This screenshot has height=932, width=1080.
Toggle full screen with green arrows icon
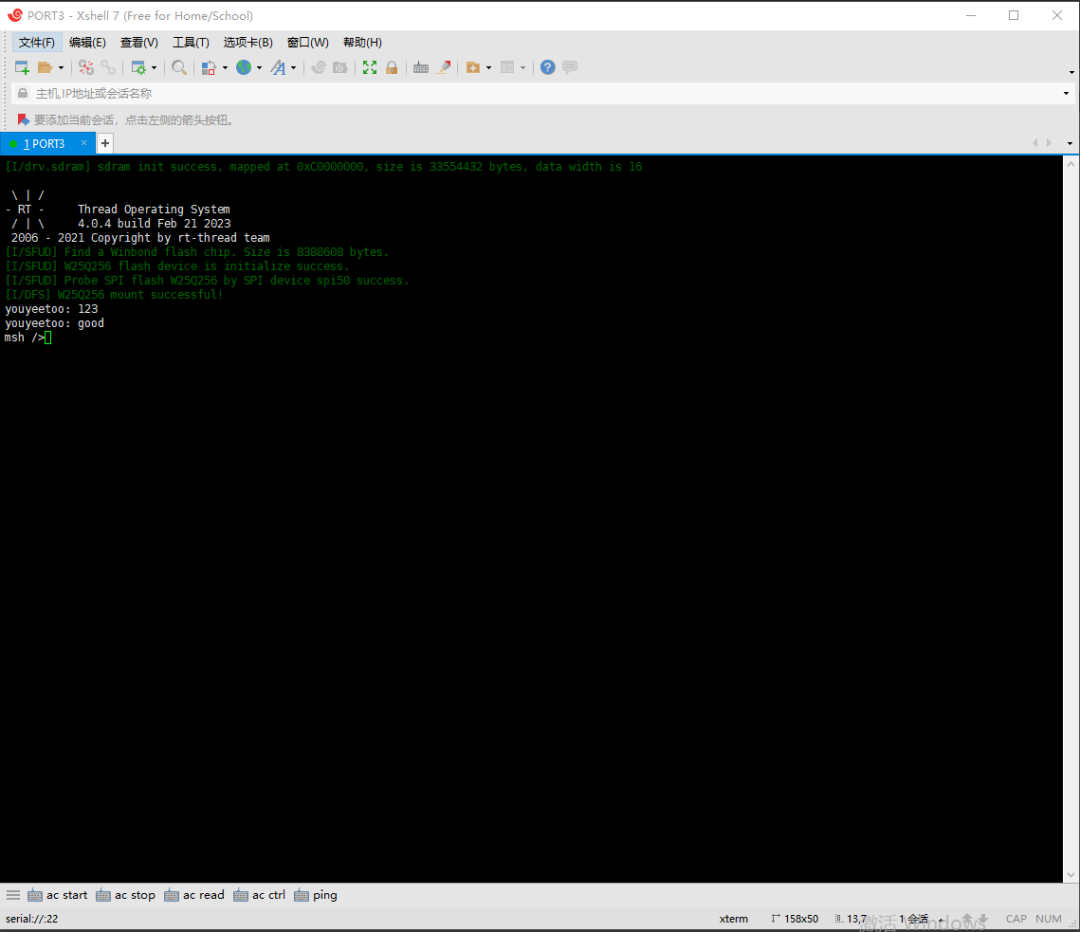[370, 68]
